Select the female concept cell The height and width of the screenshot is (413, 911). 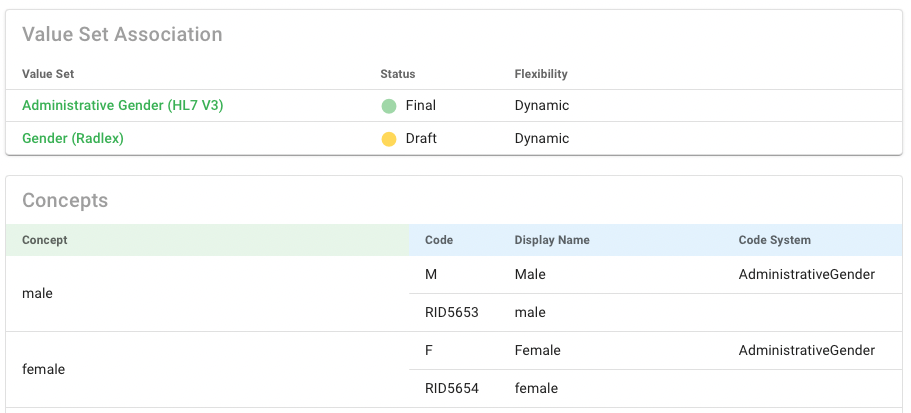[43, 370]
